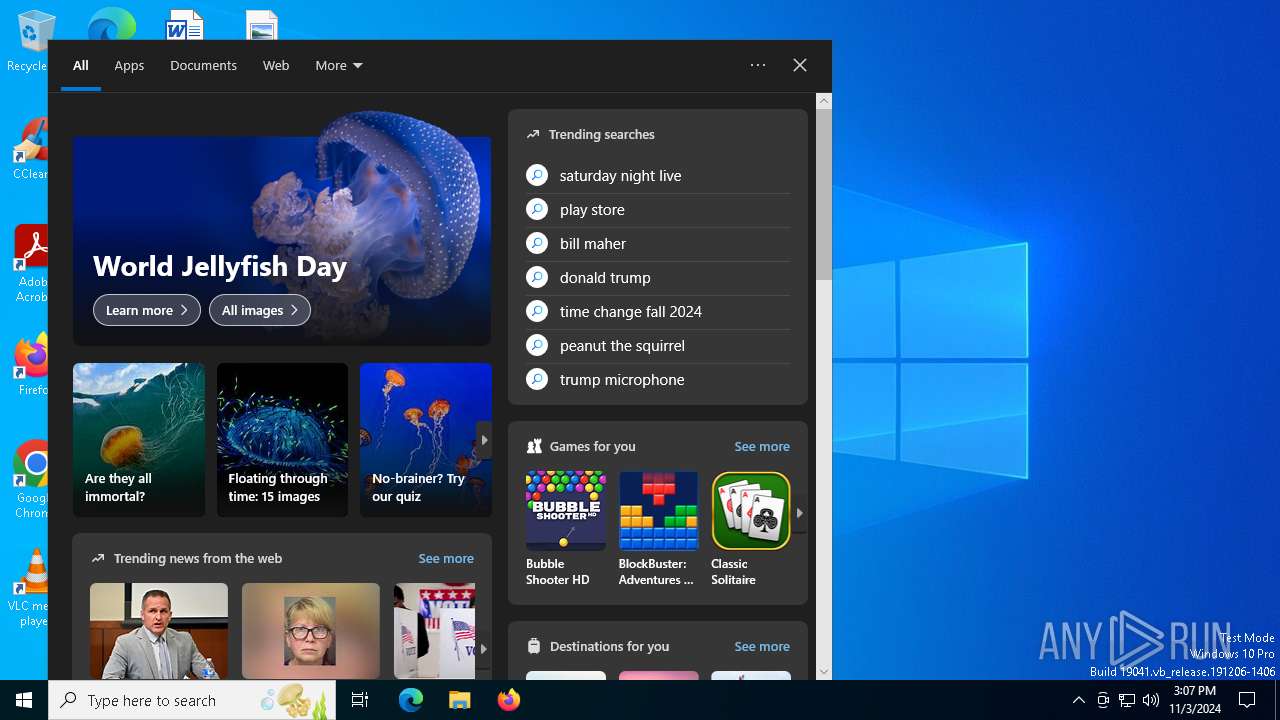This screenshot has width=1280, height=720.
Task: Open the Windows Start menu
Action: (x=24, y=700)
